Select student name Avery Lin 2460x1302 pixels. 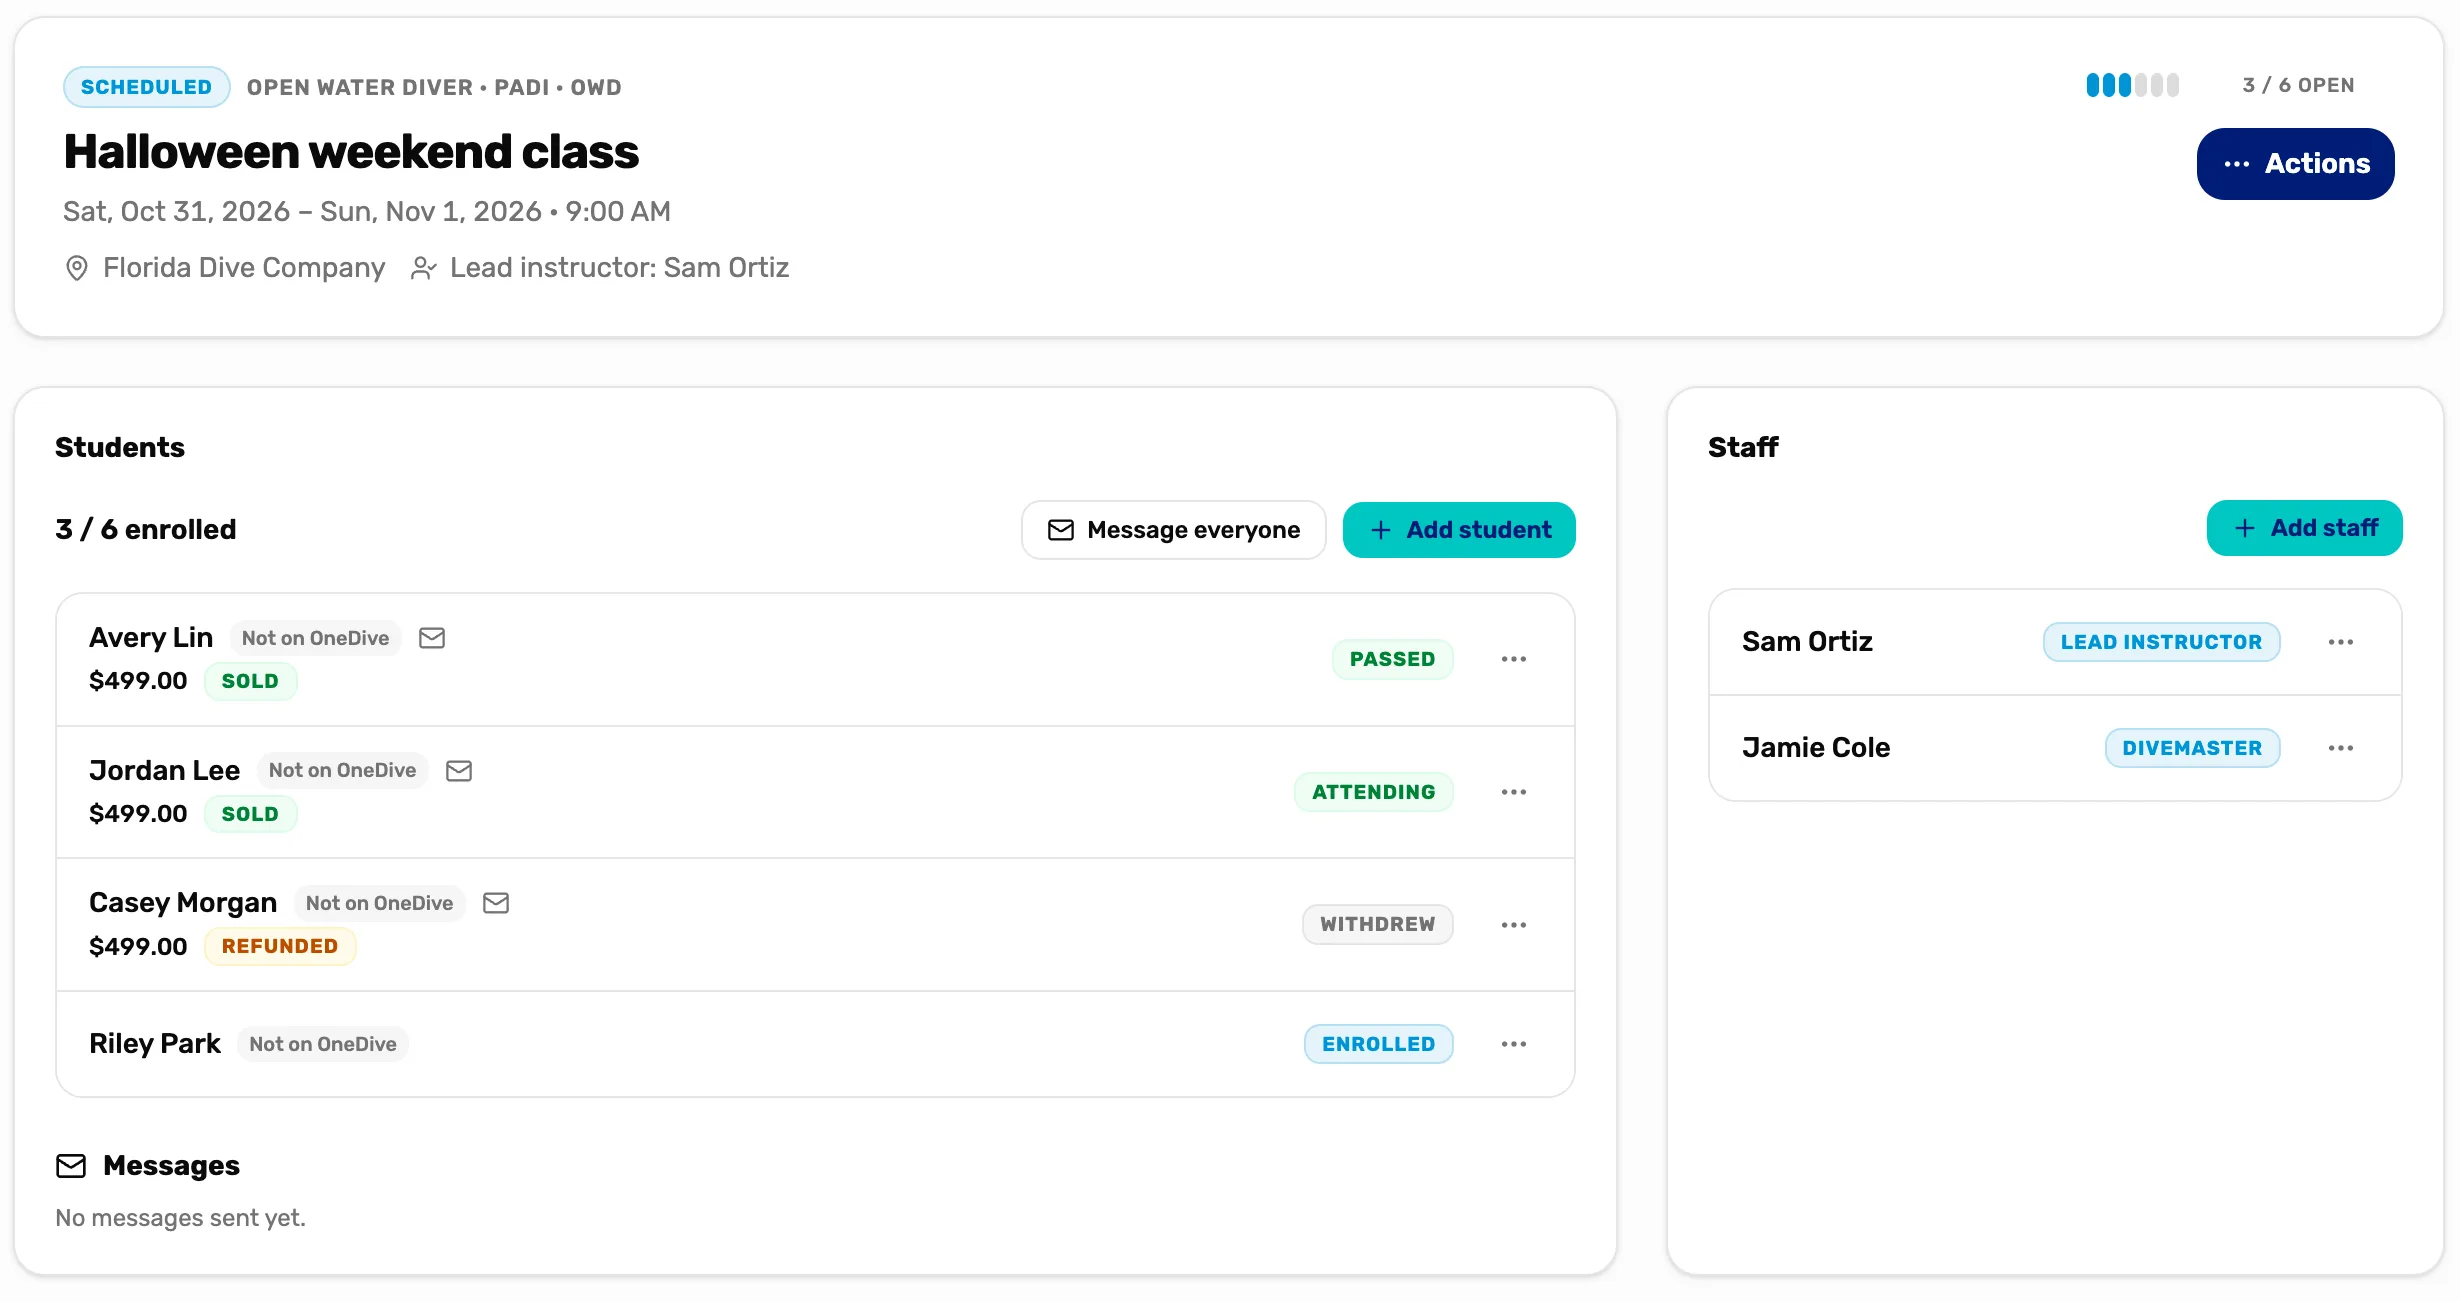tap(151, 638)
